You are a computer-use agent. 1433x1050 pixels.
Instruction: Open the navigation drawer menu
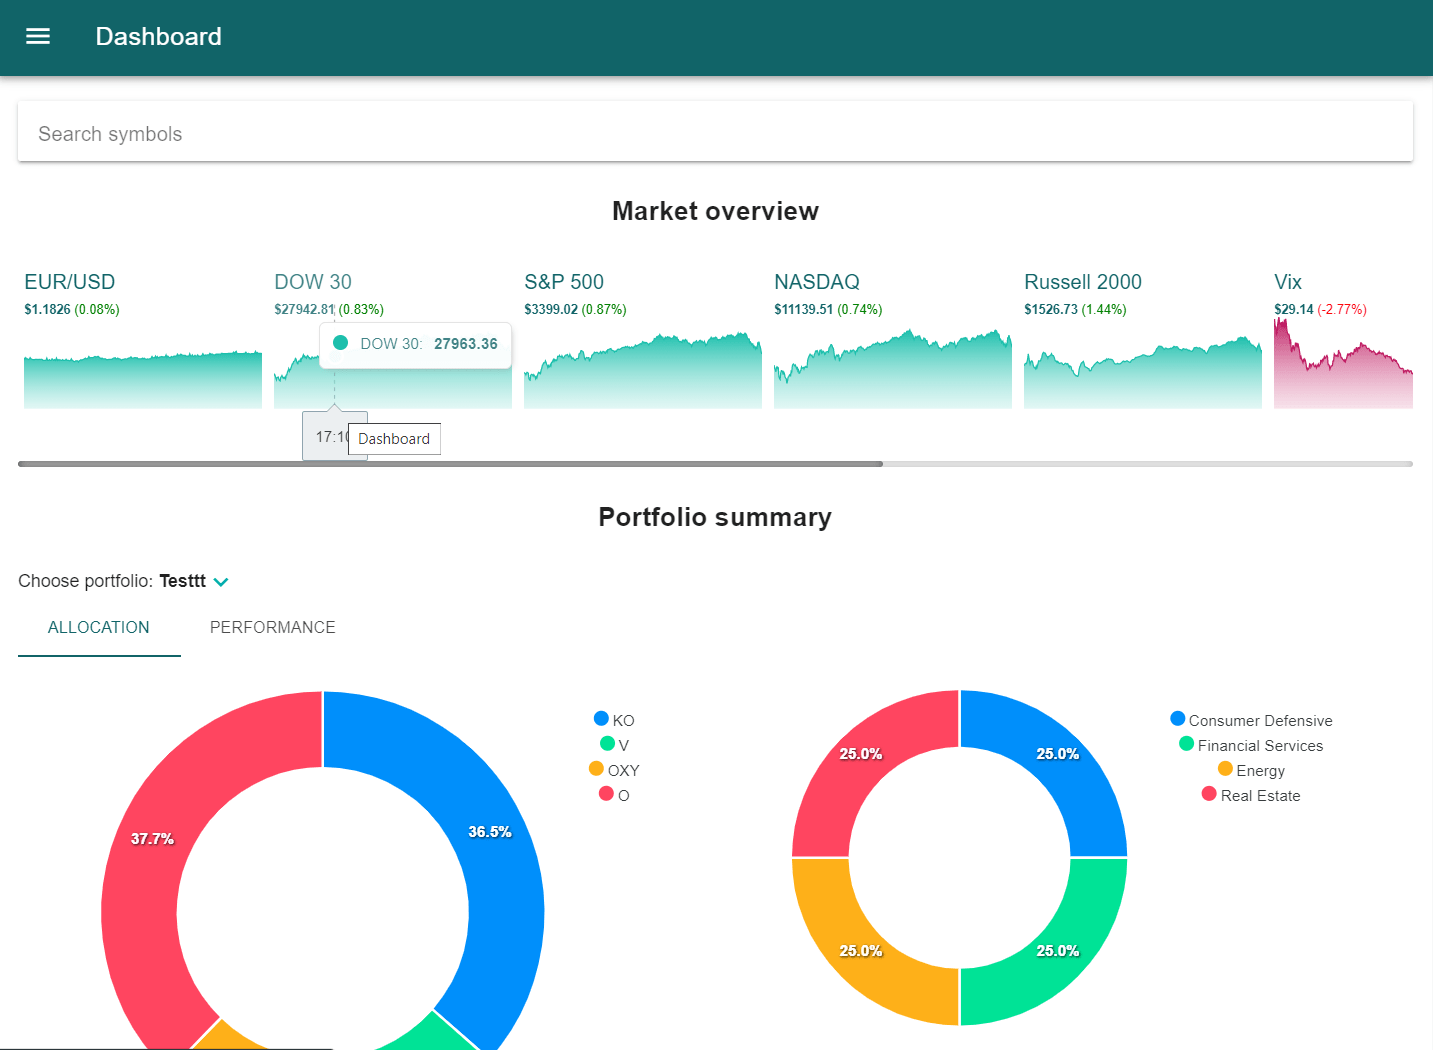(37, 36)
